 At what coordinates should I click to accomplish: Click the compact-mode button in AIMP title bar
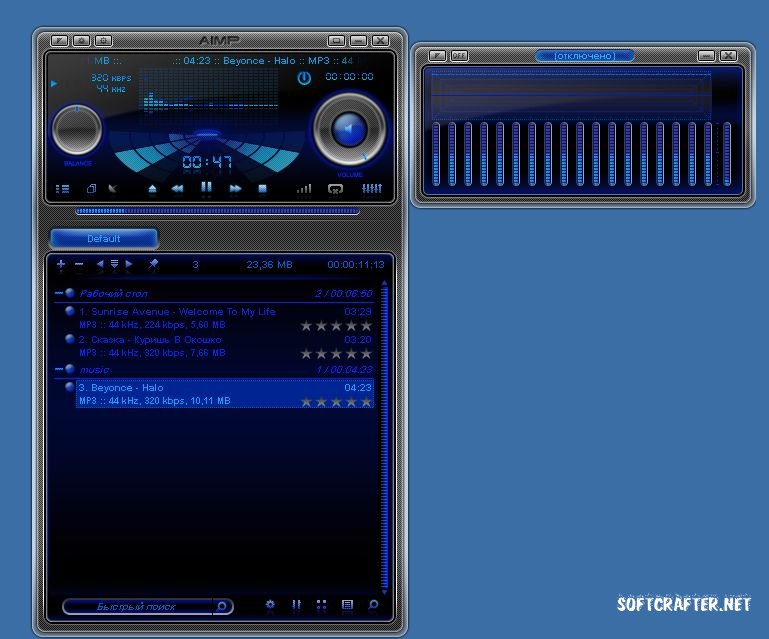336,41
